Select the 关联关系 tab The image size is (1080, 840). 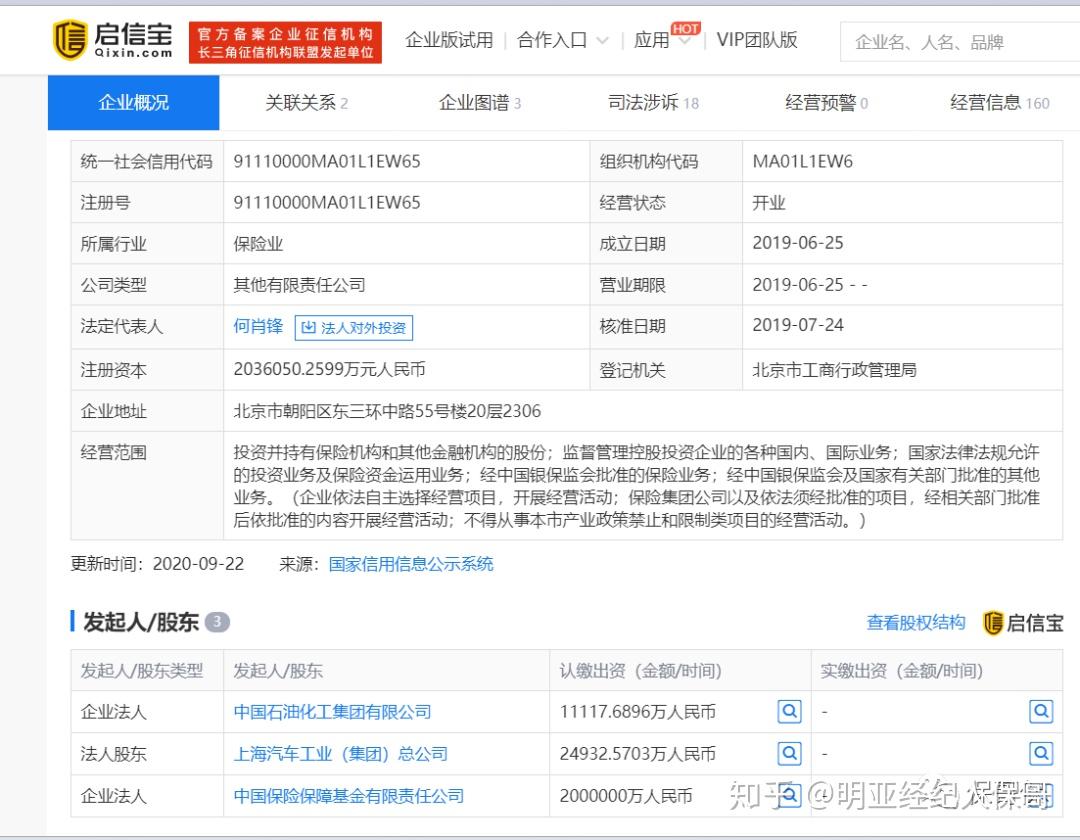[302, 102]
